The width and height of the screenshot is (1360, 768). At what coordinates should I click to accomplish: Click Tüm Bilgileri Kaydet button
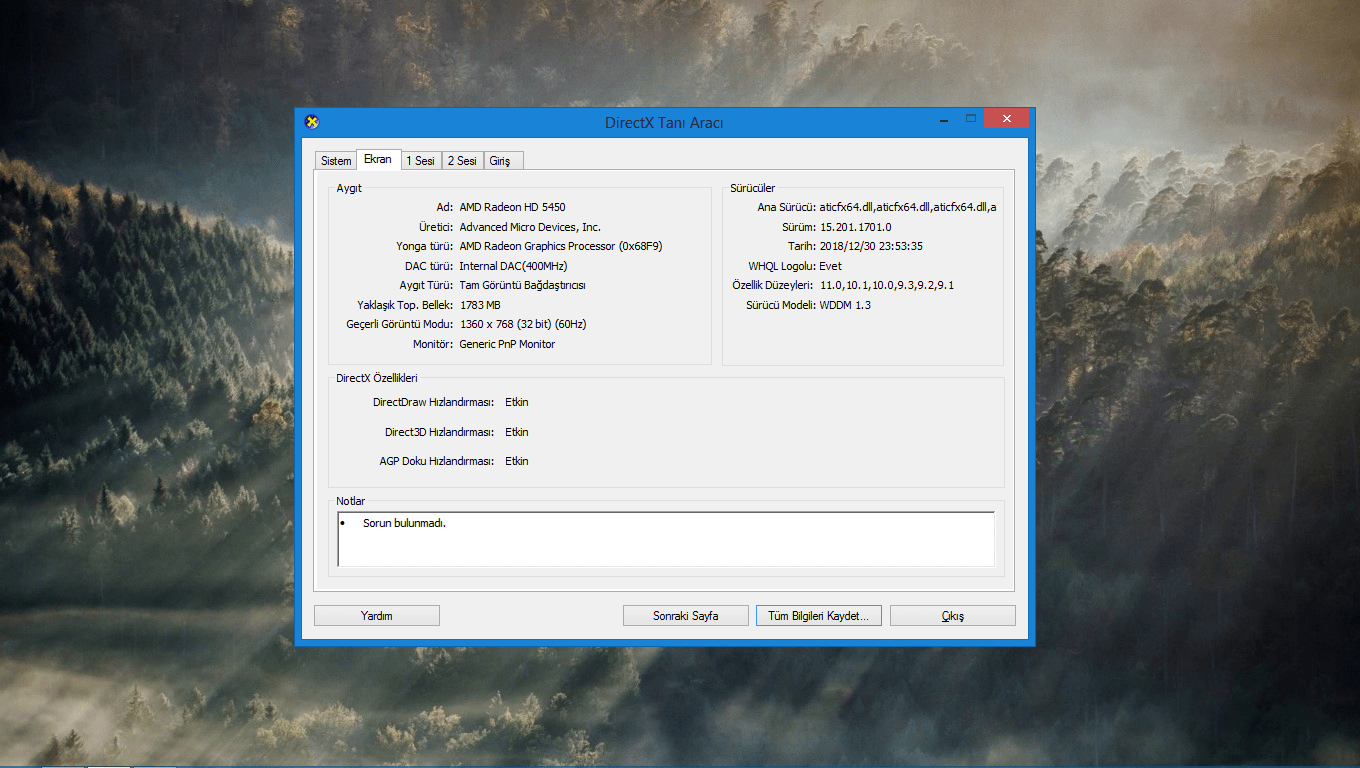(x=819, y=616)
